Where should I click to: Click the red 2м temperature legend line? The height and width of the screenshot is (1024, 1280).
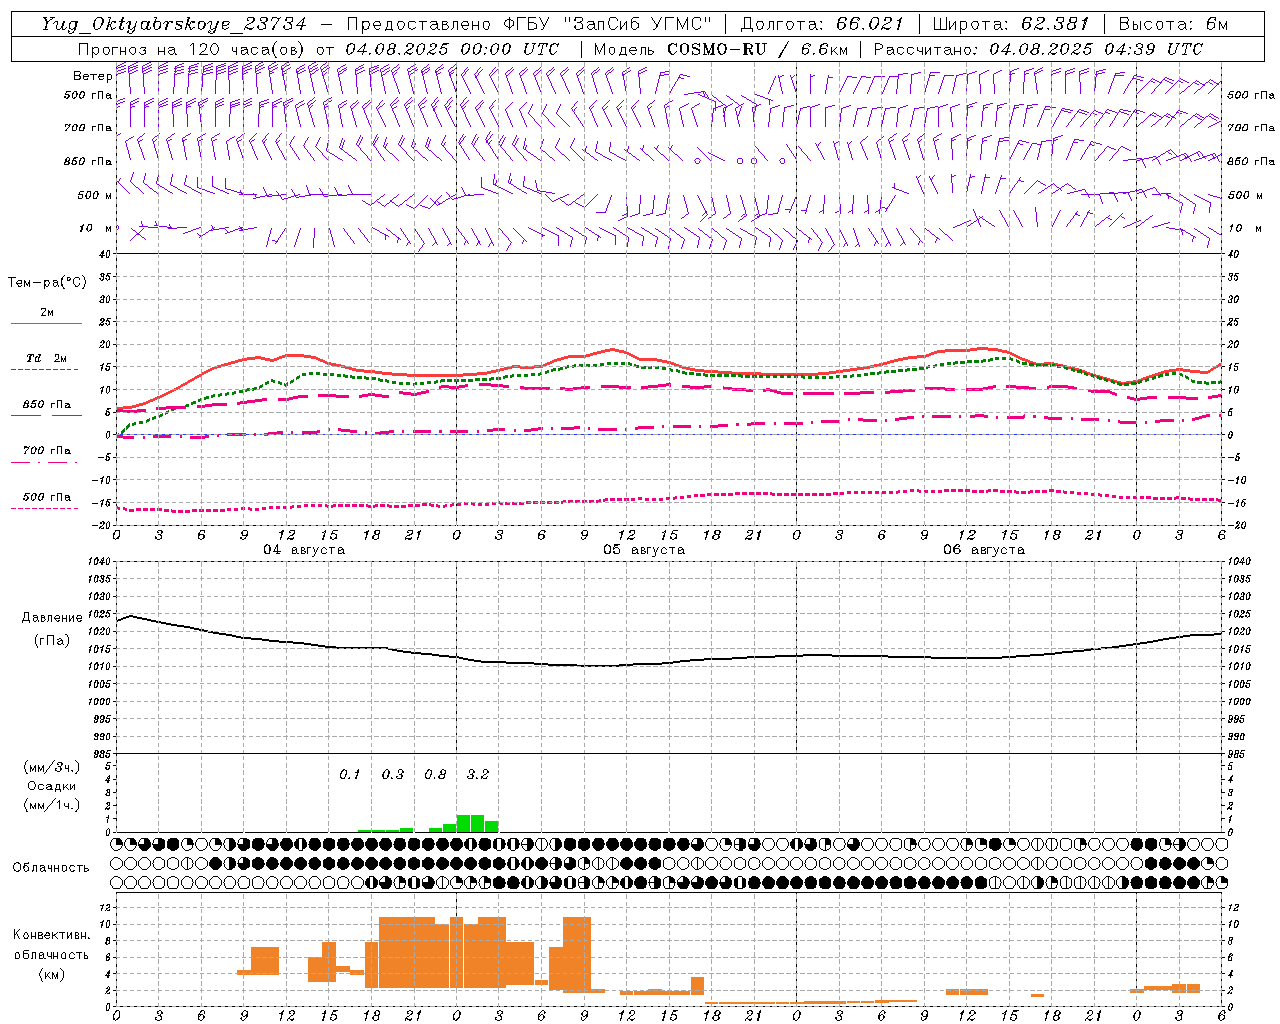(x=46, y=324)
